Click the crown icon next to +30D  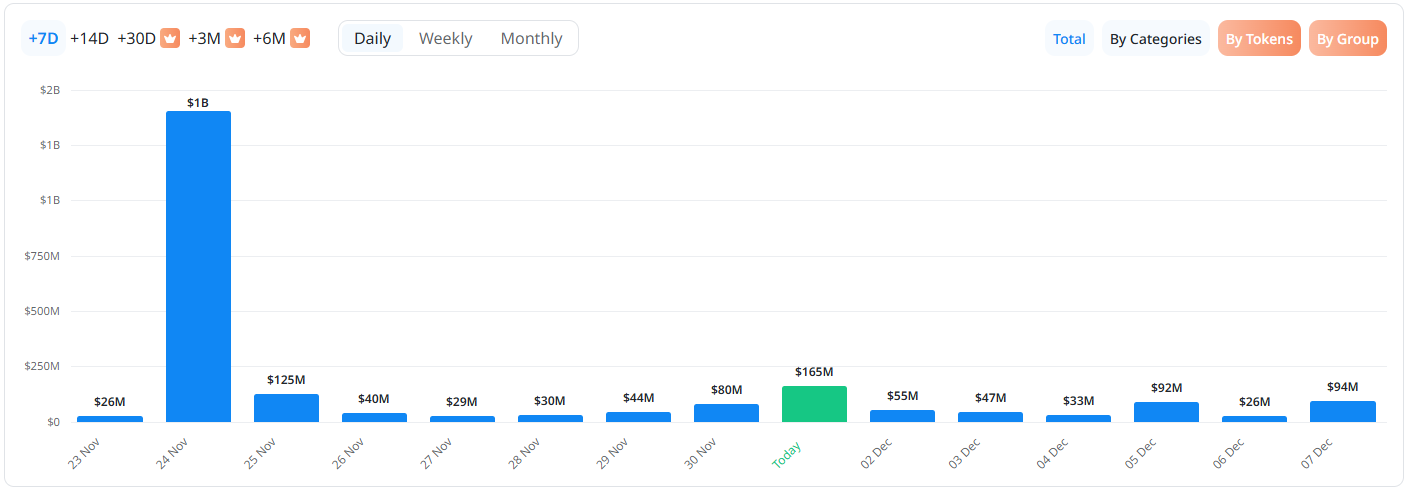pos(170,39)
